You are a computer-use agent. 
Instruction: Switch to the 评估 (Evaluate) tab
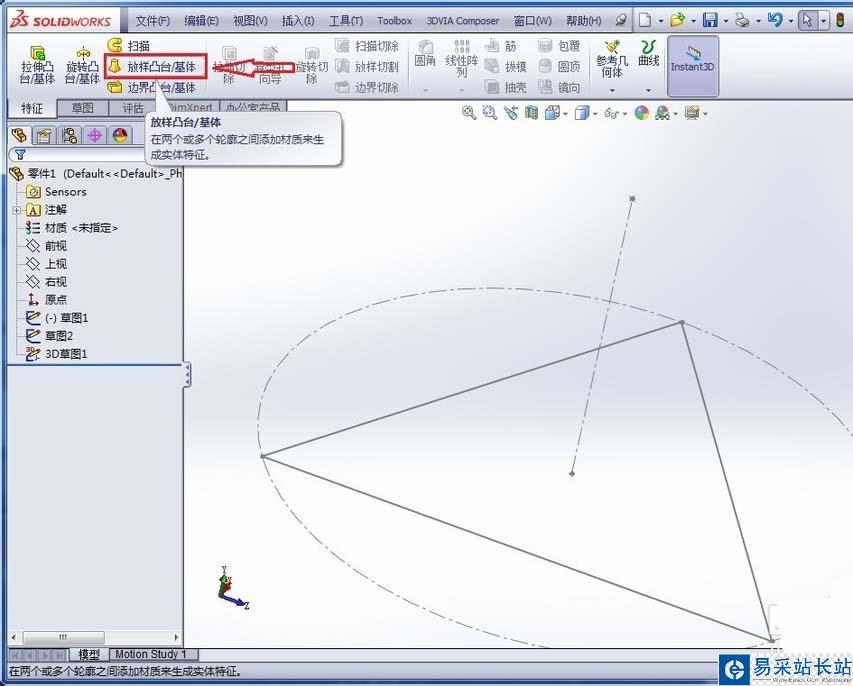click(x=131, y=108)
